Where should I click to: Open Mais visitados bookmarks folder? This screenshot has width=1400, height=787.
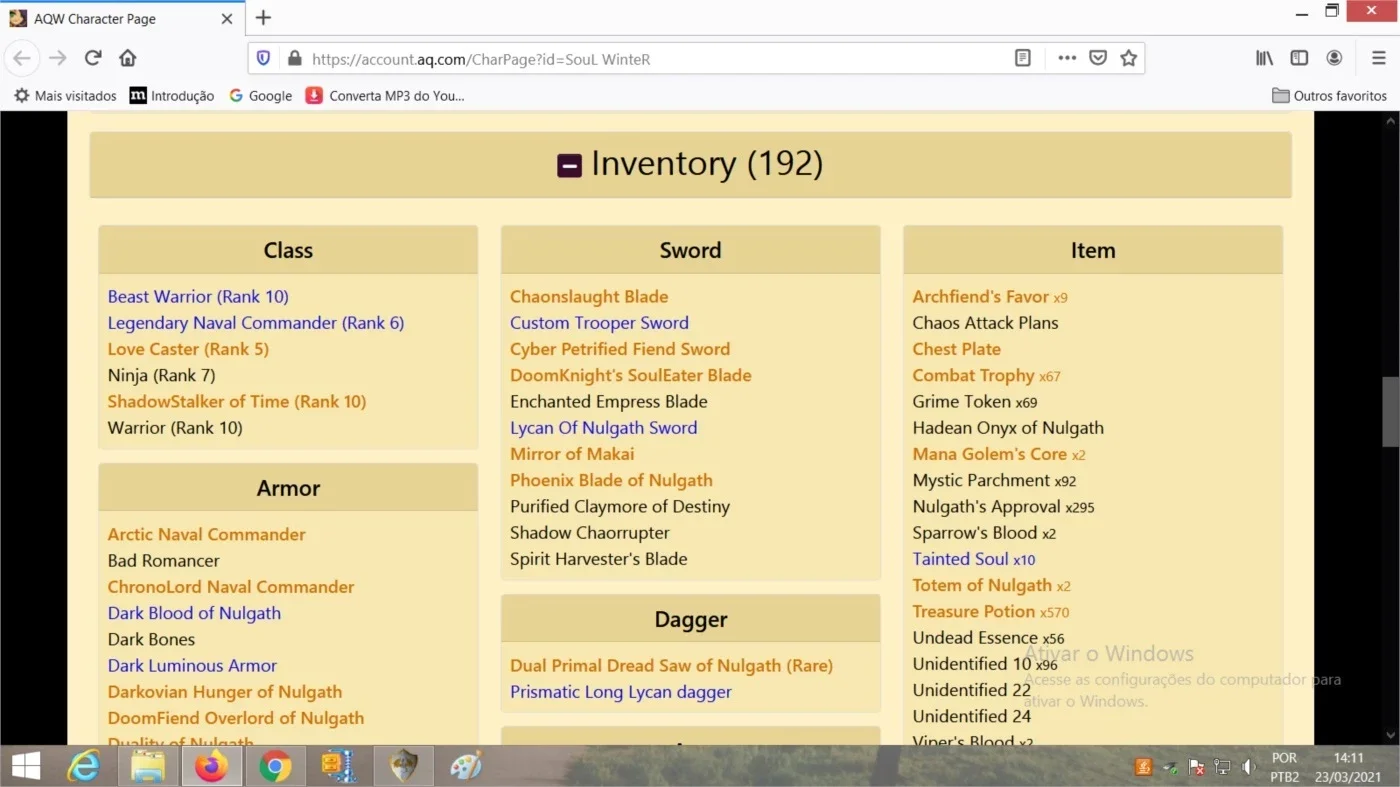(x=65, y=96)
